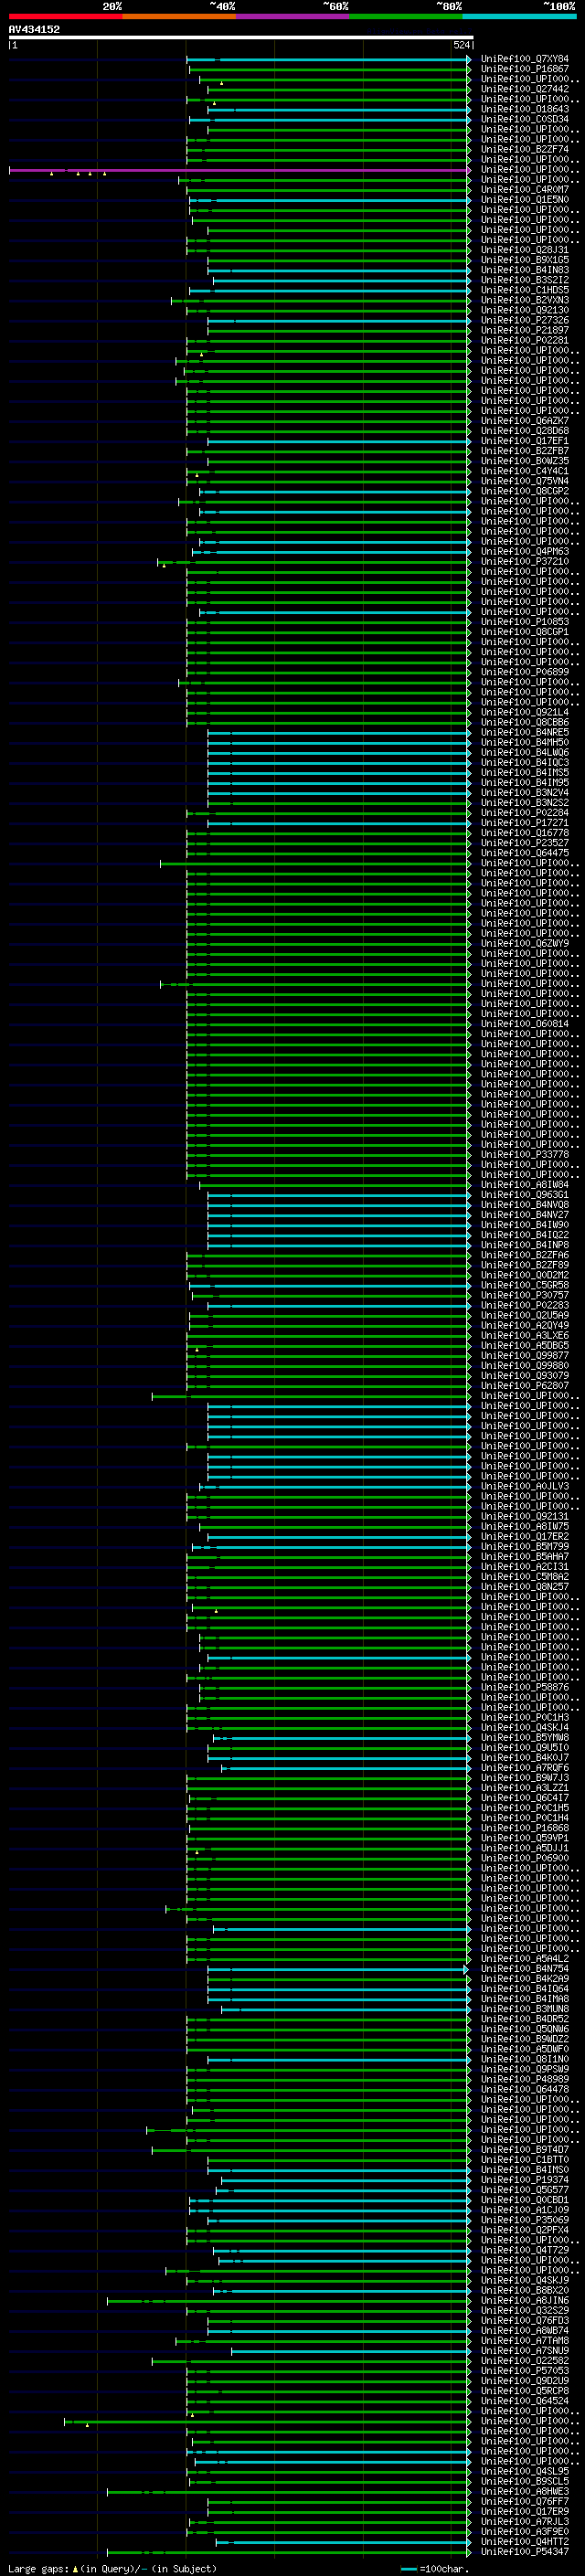This screenshot has width=585, height=2576.
Task: Select hit label UniRef100_P30757
Action: coord(525,1296)
